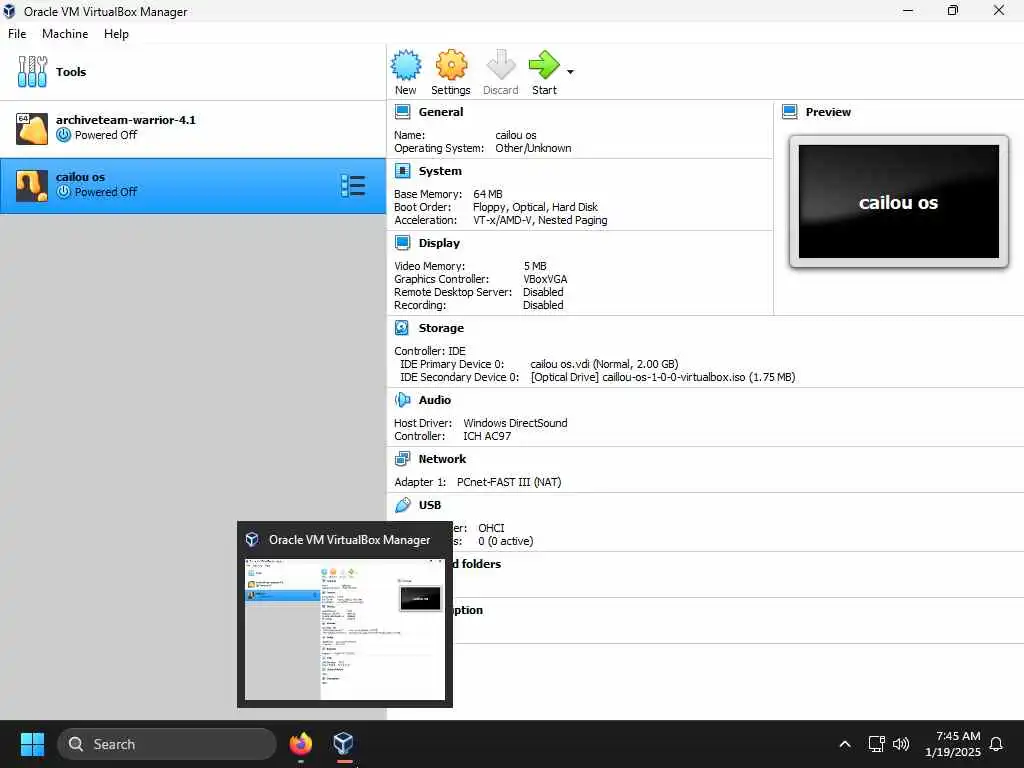Click the Preview section icon

point(790,112)
